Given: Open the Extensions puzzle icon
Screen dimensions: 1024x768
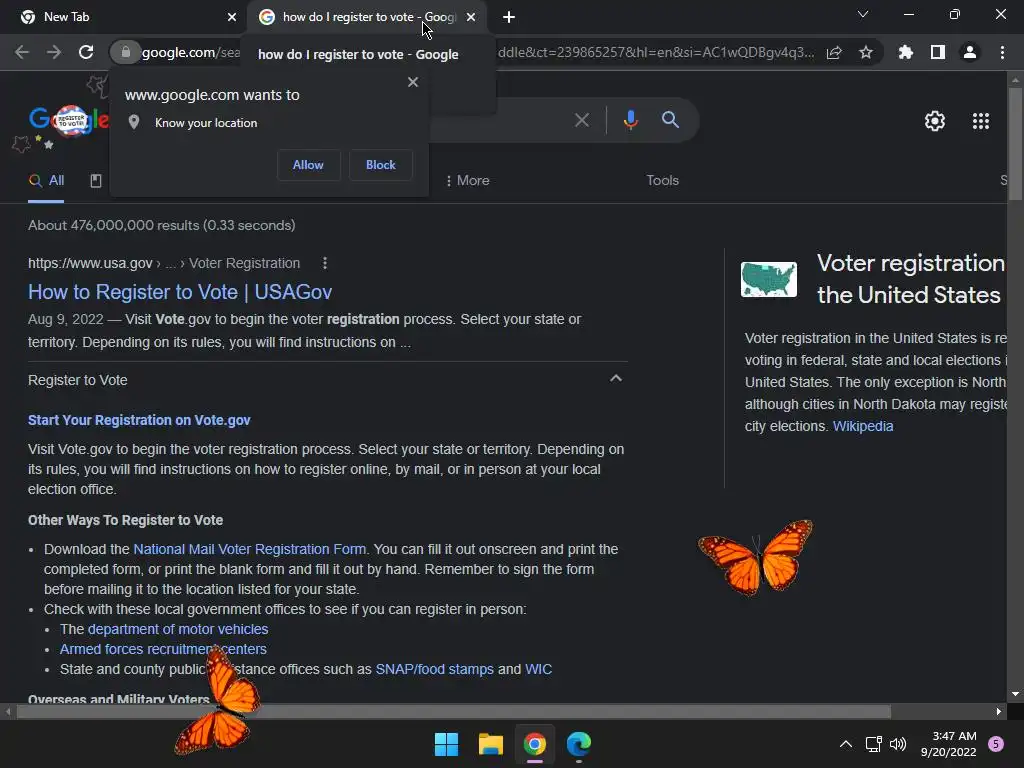Looking at the screenshot, I should (x=906, y=52).
